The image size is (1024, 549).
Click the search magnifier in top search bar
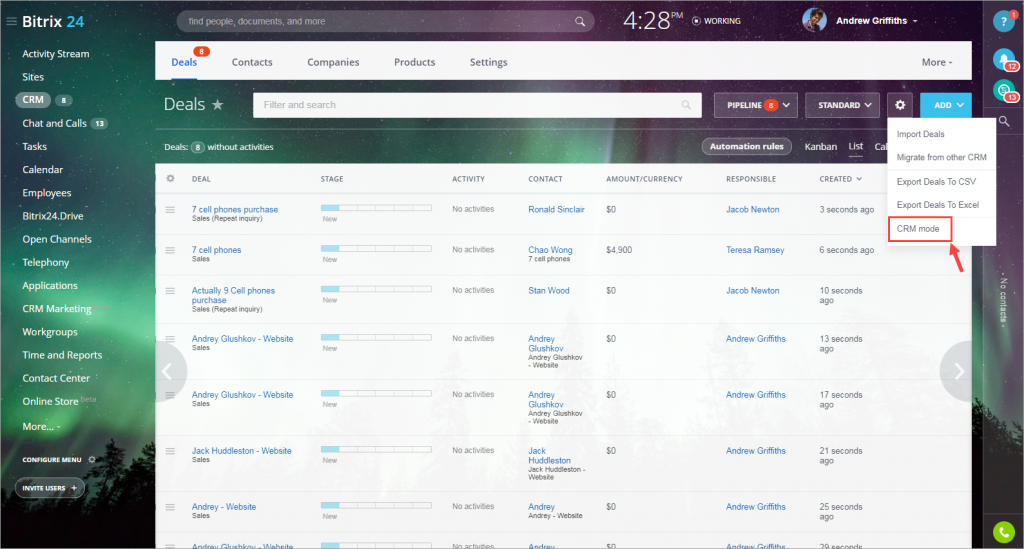[x=580, y=22]
